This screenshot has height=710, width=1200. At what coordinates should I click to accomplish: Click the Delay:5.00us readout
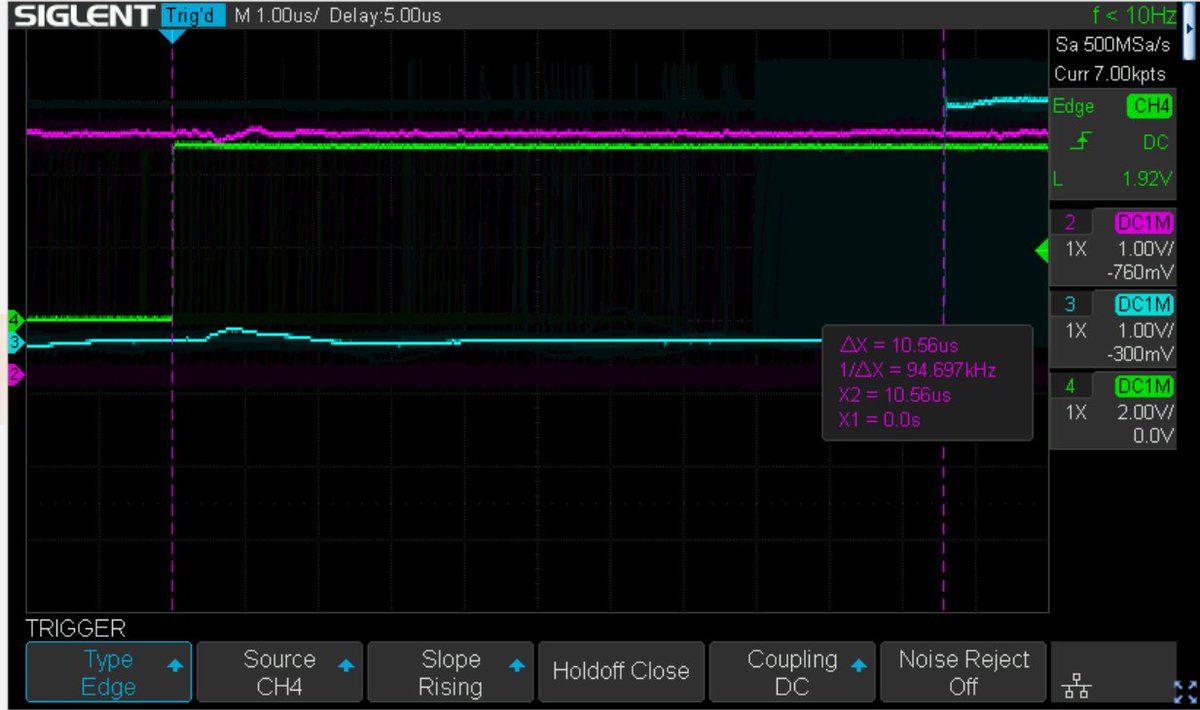384,16
